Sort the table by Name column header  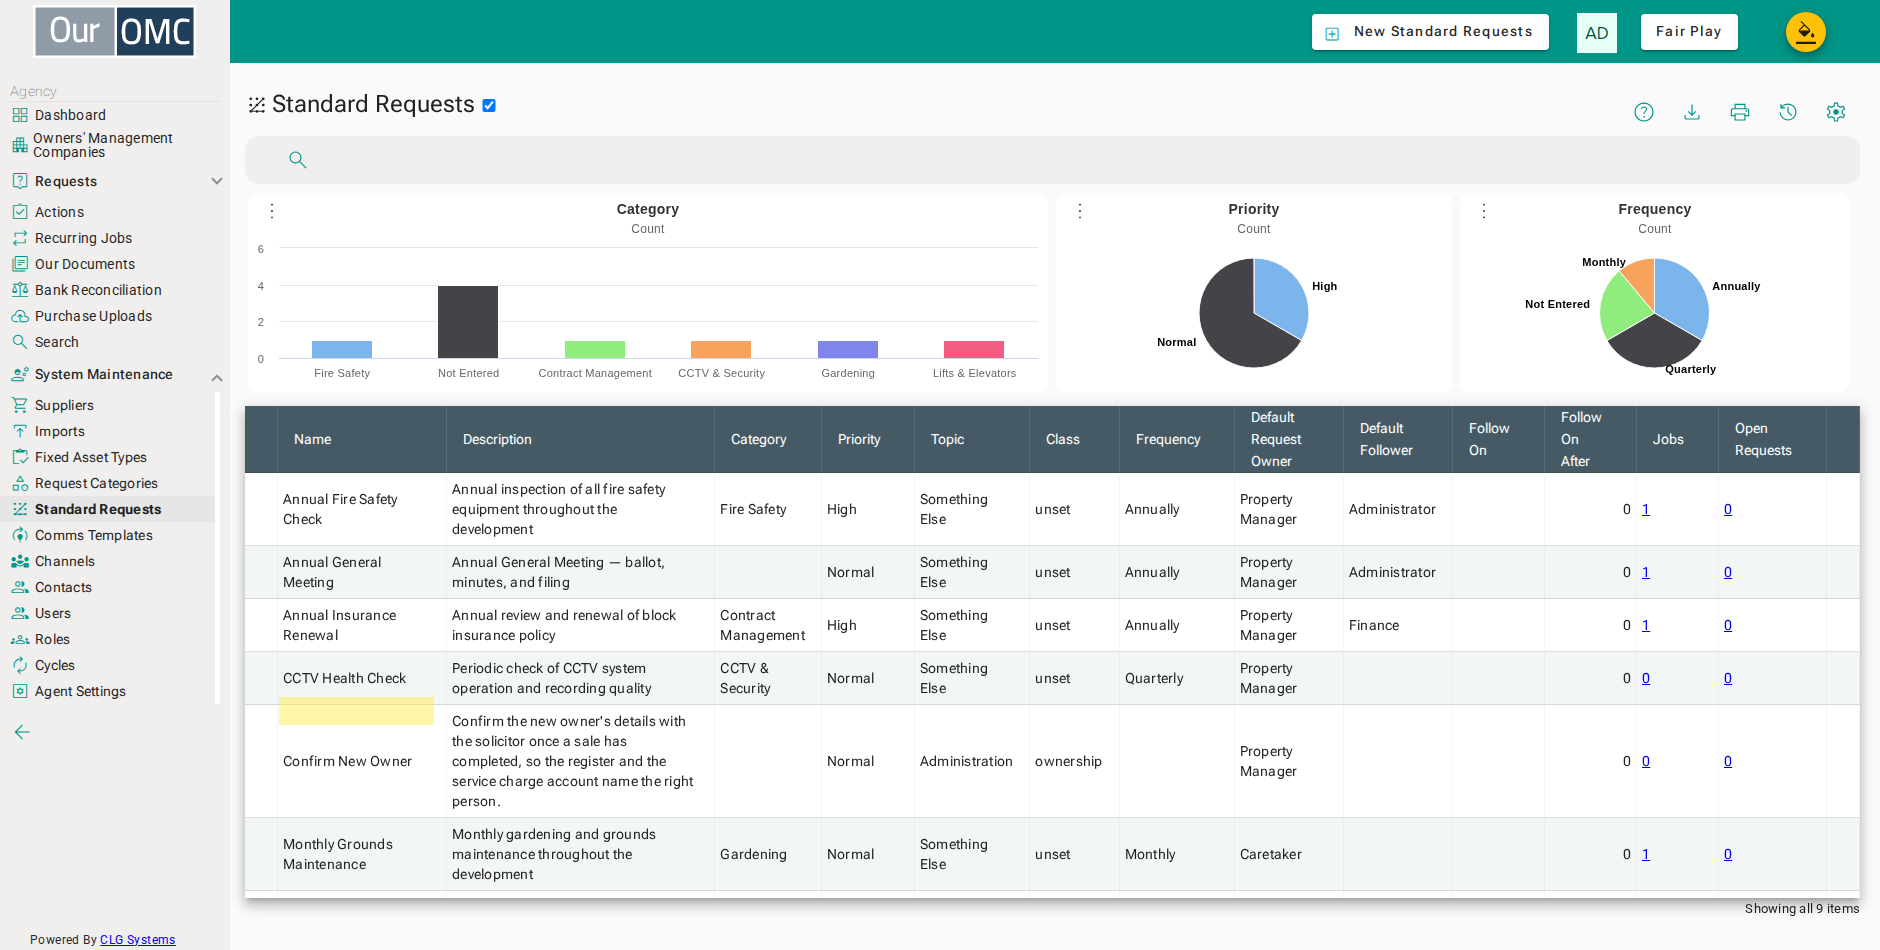point(313,439)
